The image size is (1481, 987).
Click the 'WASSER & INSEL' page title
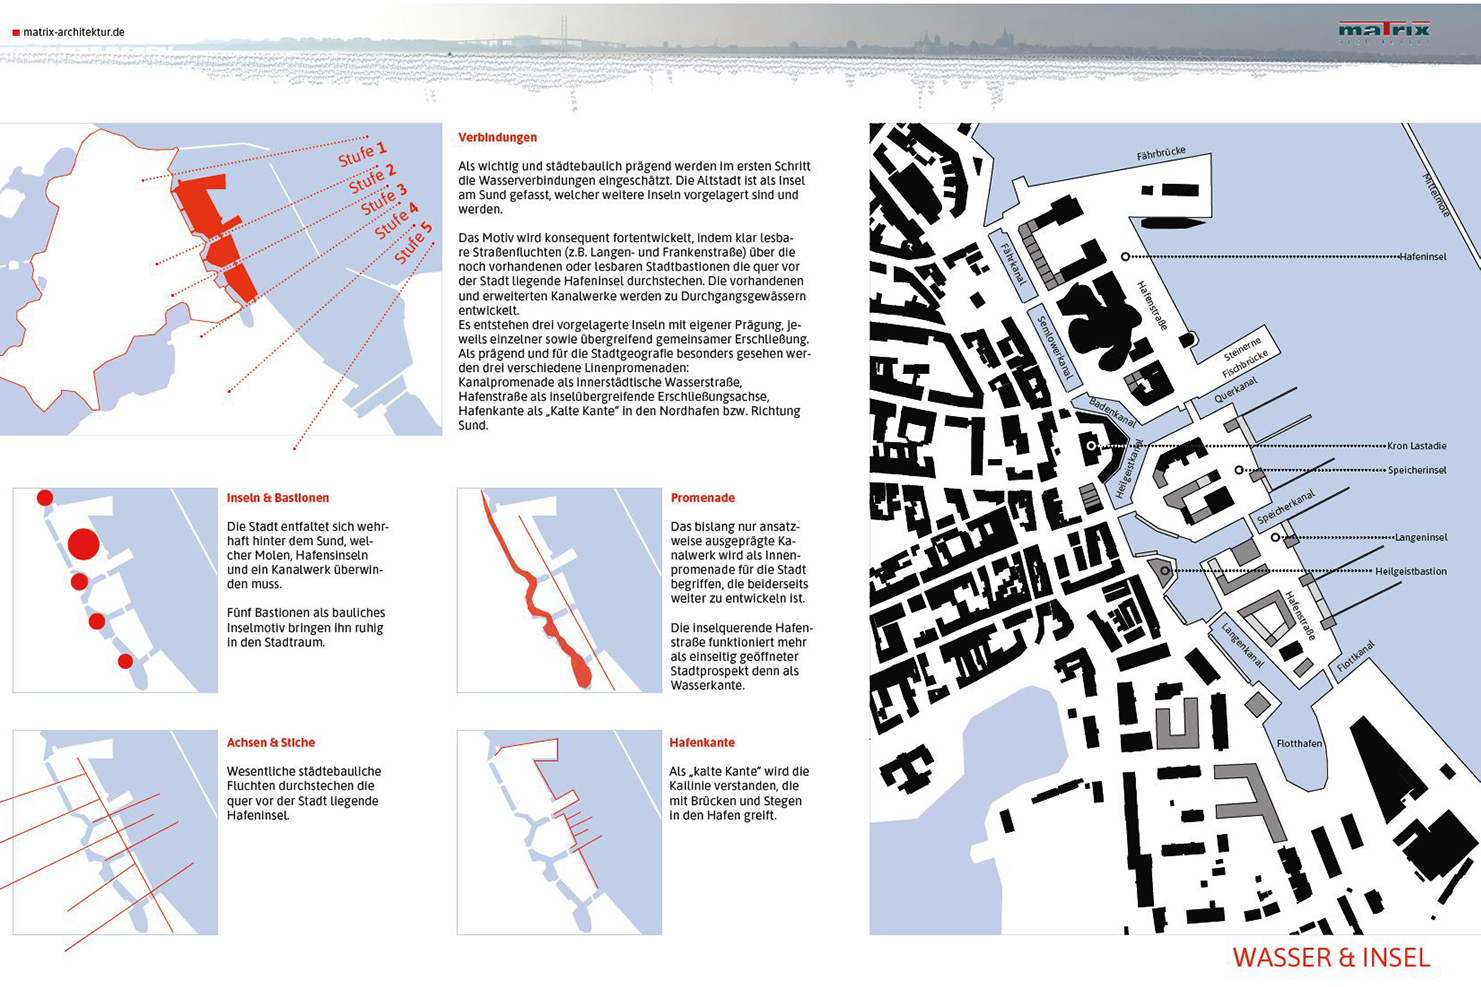(1331, 957)
